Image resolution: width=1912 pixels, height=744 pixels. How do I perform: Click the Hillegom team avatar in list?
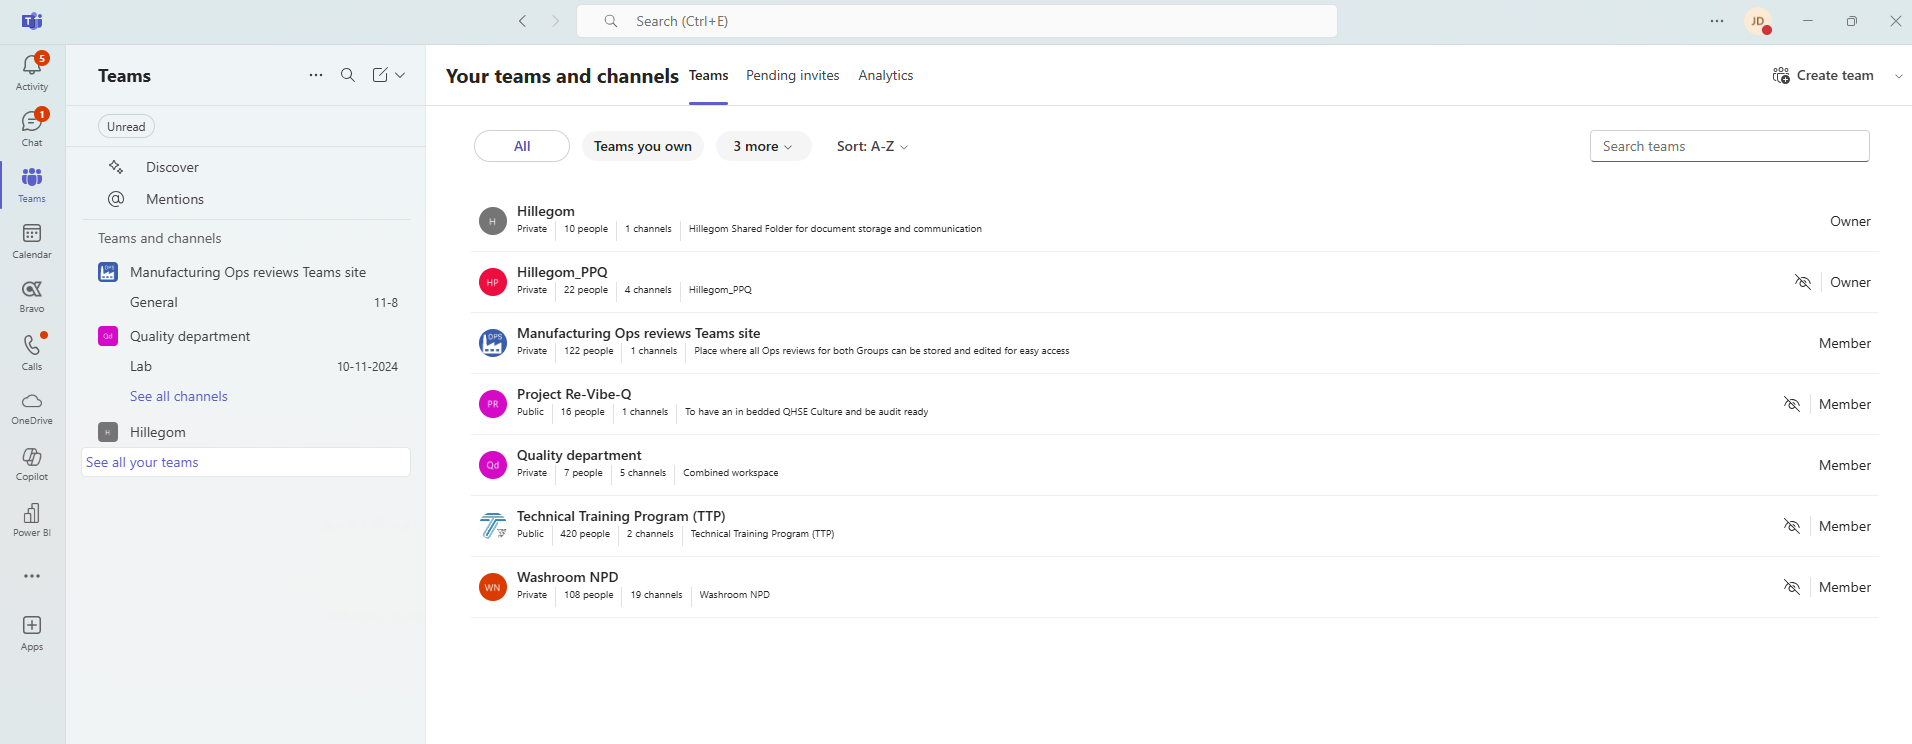(x=493, y=221)
